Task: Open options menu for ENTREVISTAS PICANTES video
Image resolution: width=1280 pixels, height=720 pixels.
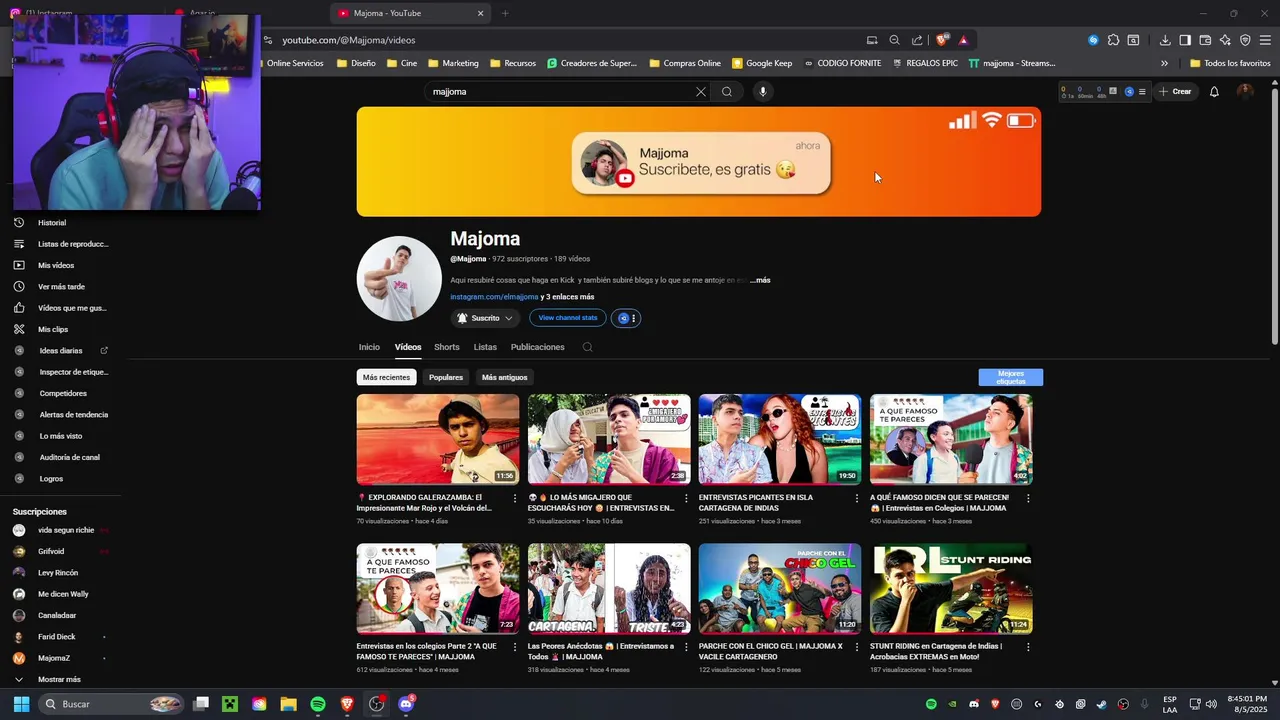Action: (x=857, y=498)
